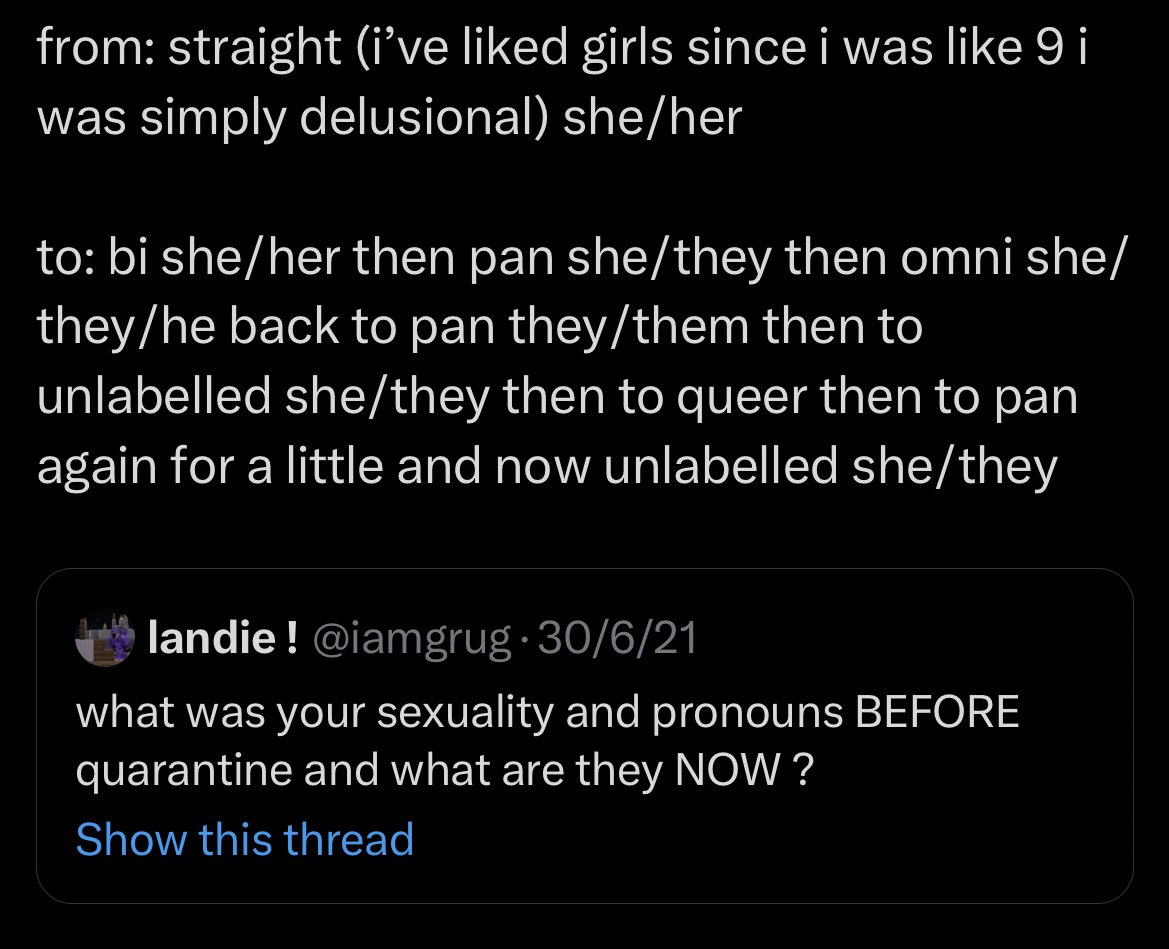This screenshot has height=949, width=1169.
Task: Click the line "quarantine and what are they NOW ?"
Action: tap(442, 771)
